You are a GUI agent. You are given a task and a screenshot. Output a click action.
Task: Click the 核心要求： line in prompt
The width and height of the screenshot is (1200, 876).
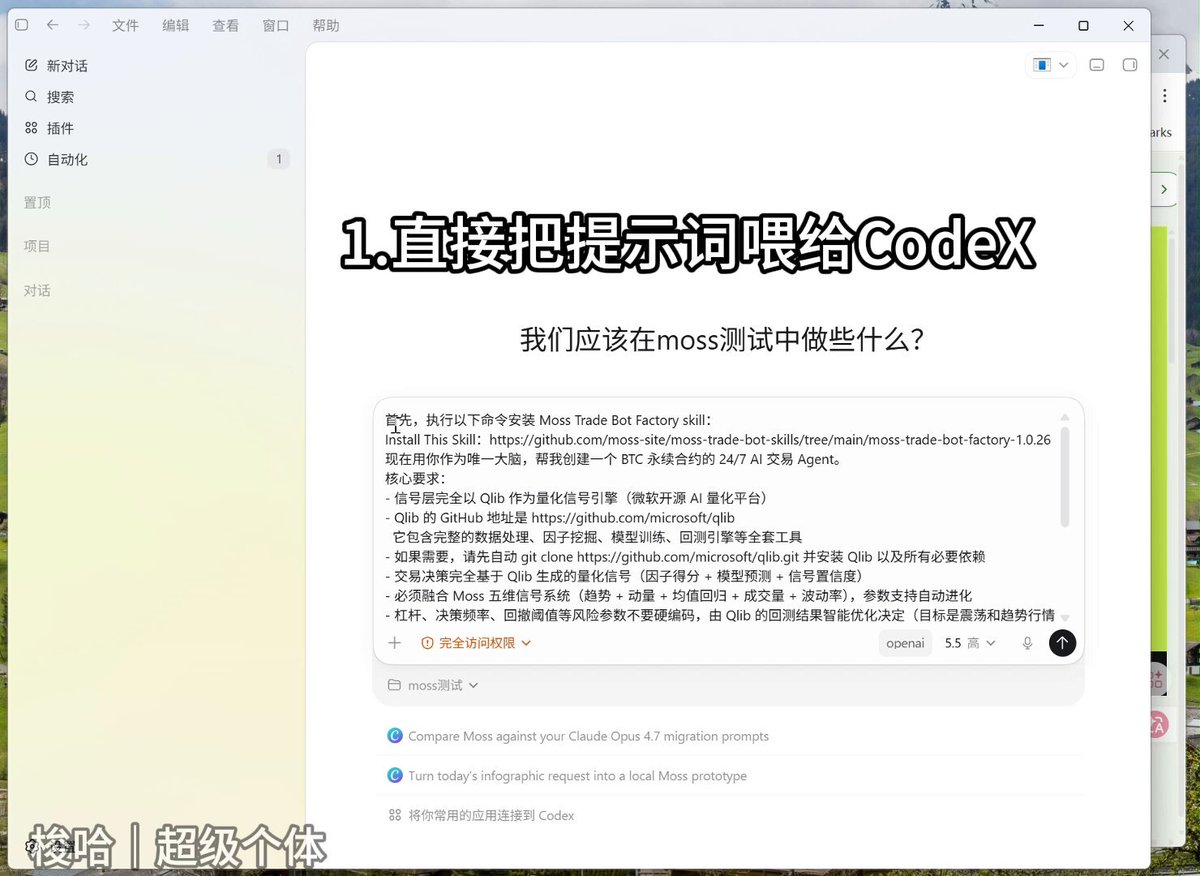pyautogui.click(x=415, y=479)
